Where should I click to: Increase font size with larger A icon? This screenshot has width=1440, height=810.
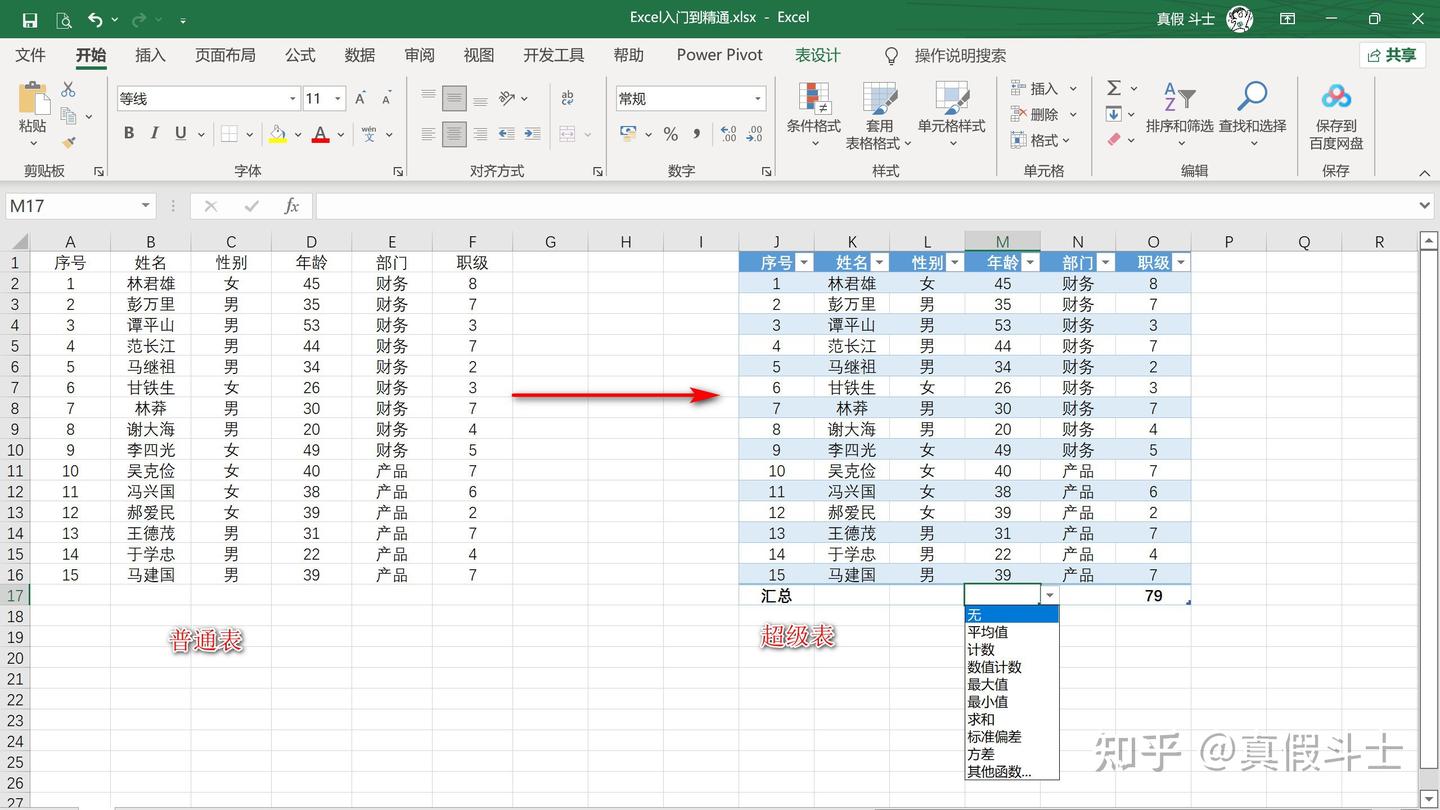(361, 98)
